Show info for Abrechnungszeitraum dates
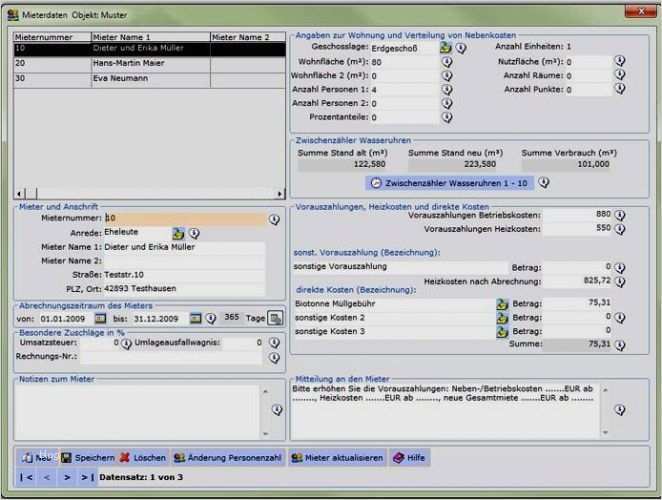The height and width of the screenshot is (500, 662). (x=211, y=318)
